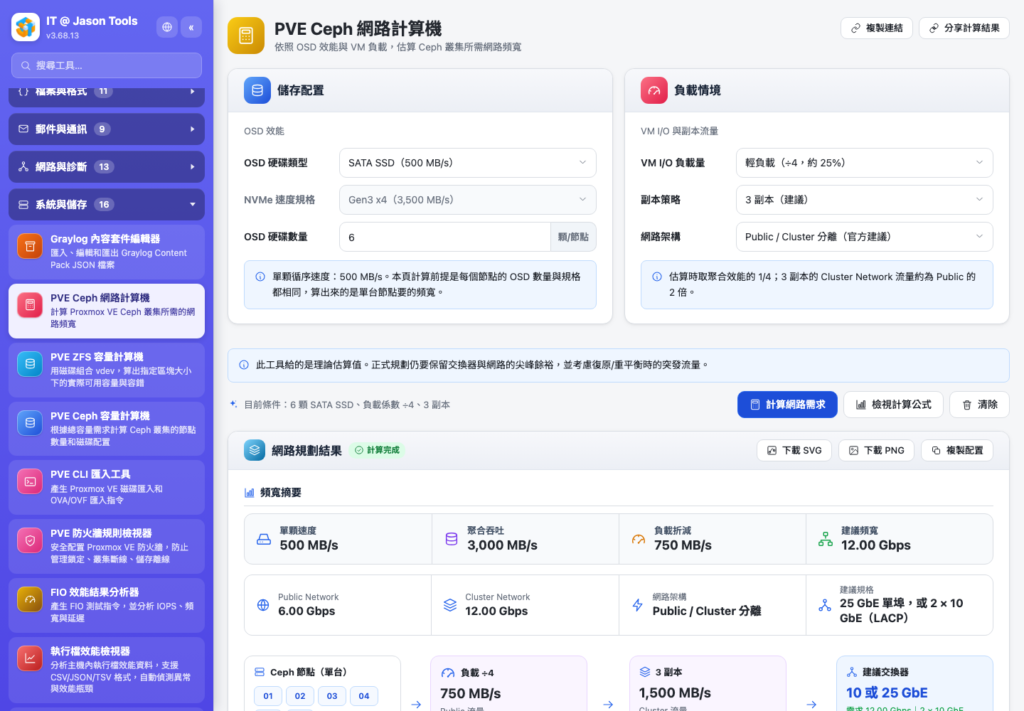Click 下載 PNG button
1024x711 pixels.
point(876,450)
